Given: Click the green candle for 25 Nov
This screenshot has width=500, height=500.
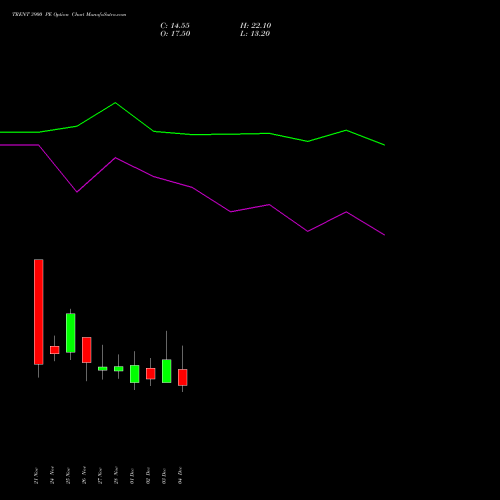Looking at the screenshot, I should coord(71,333).
